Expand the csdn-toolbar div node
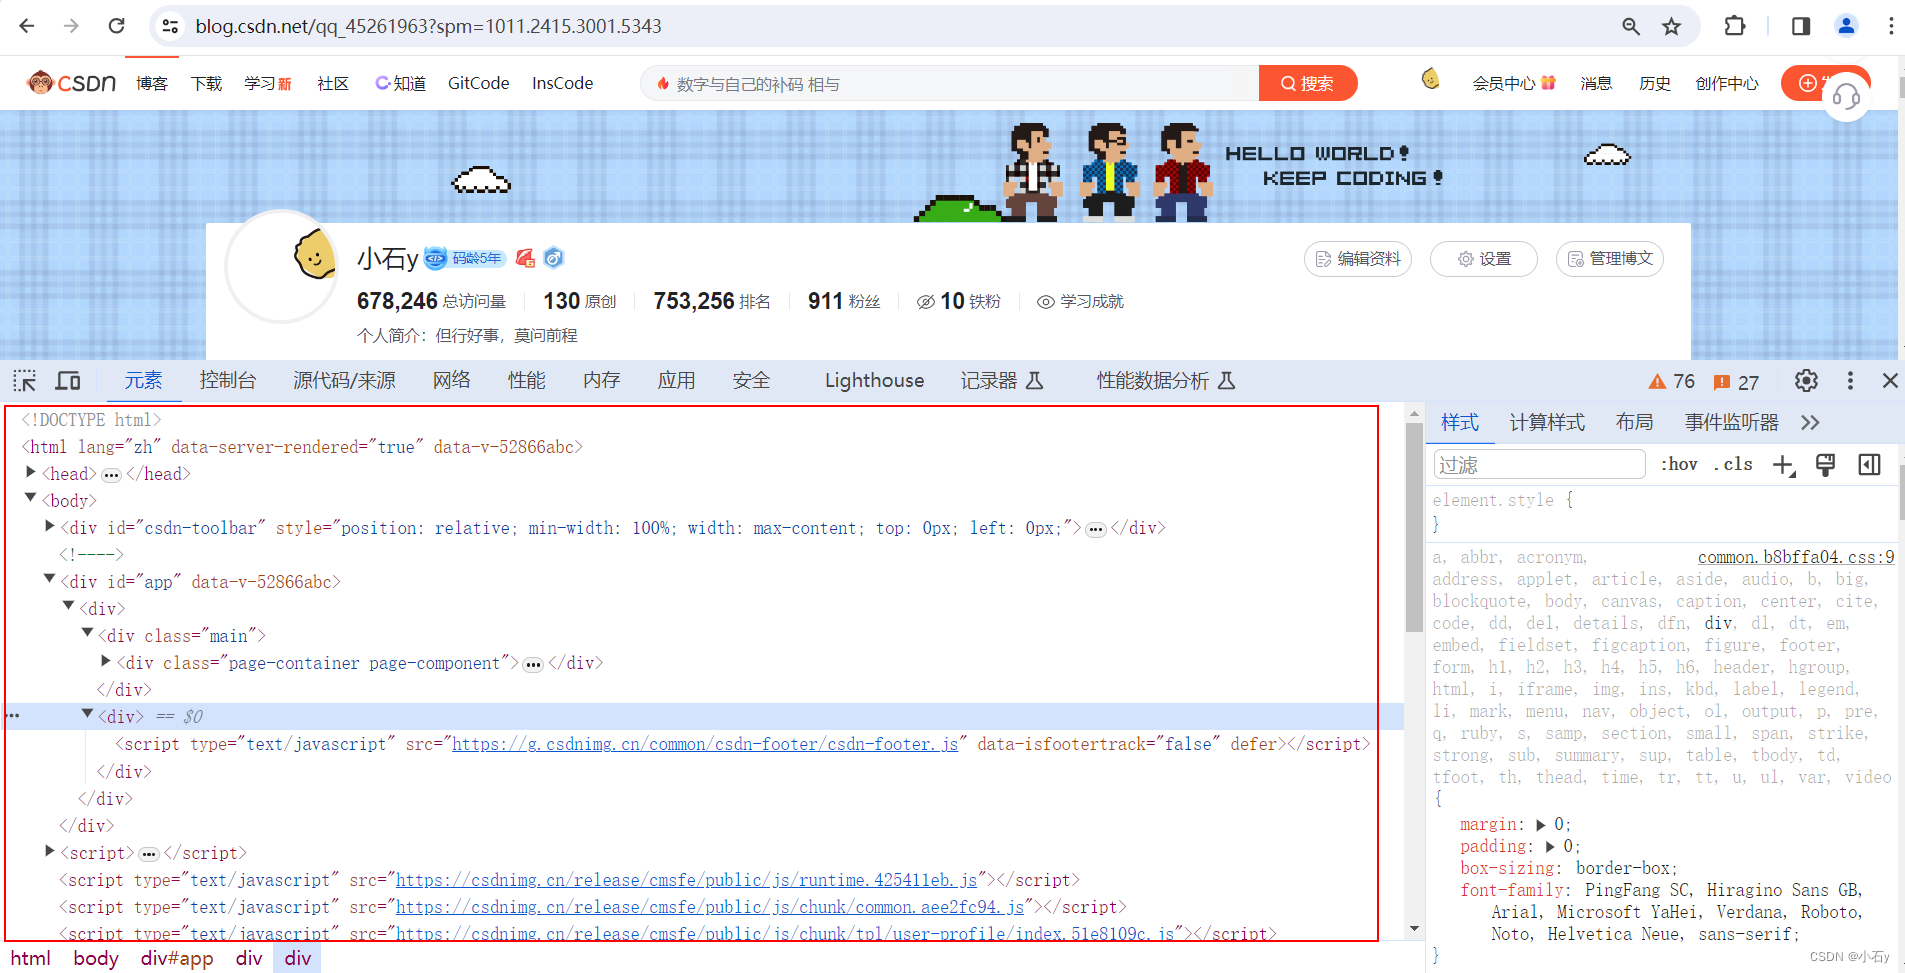 click(50, 526)
